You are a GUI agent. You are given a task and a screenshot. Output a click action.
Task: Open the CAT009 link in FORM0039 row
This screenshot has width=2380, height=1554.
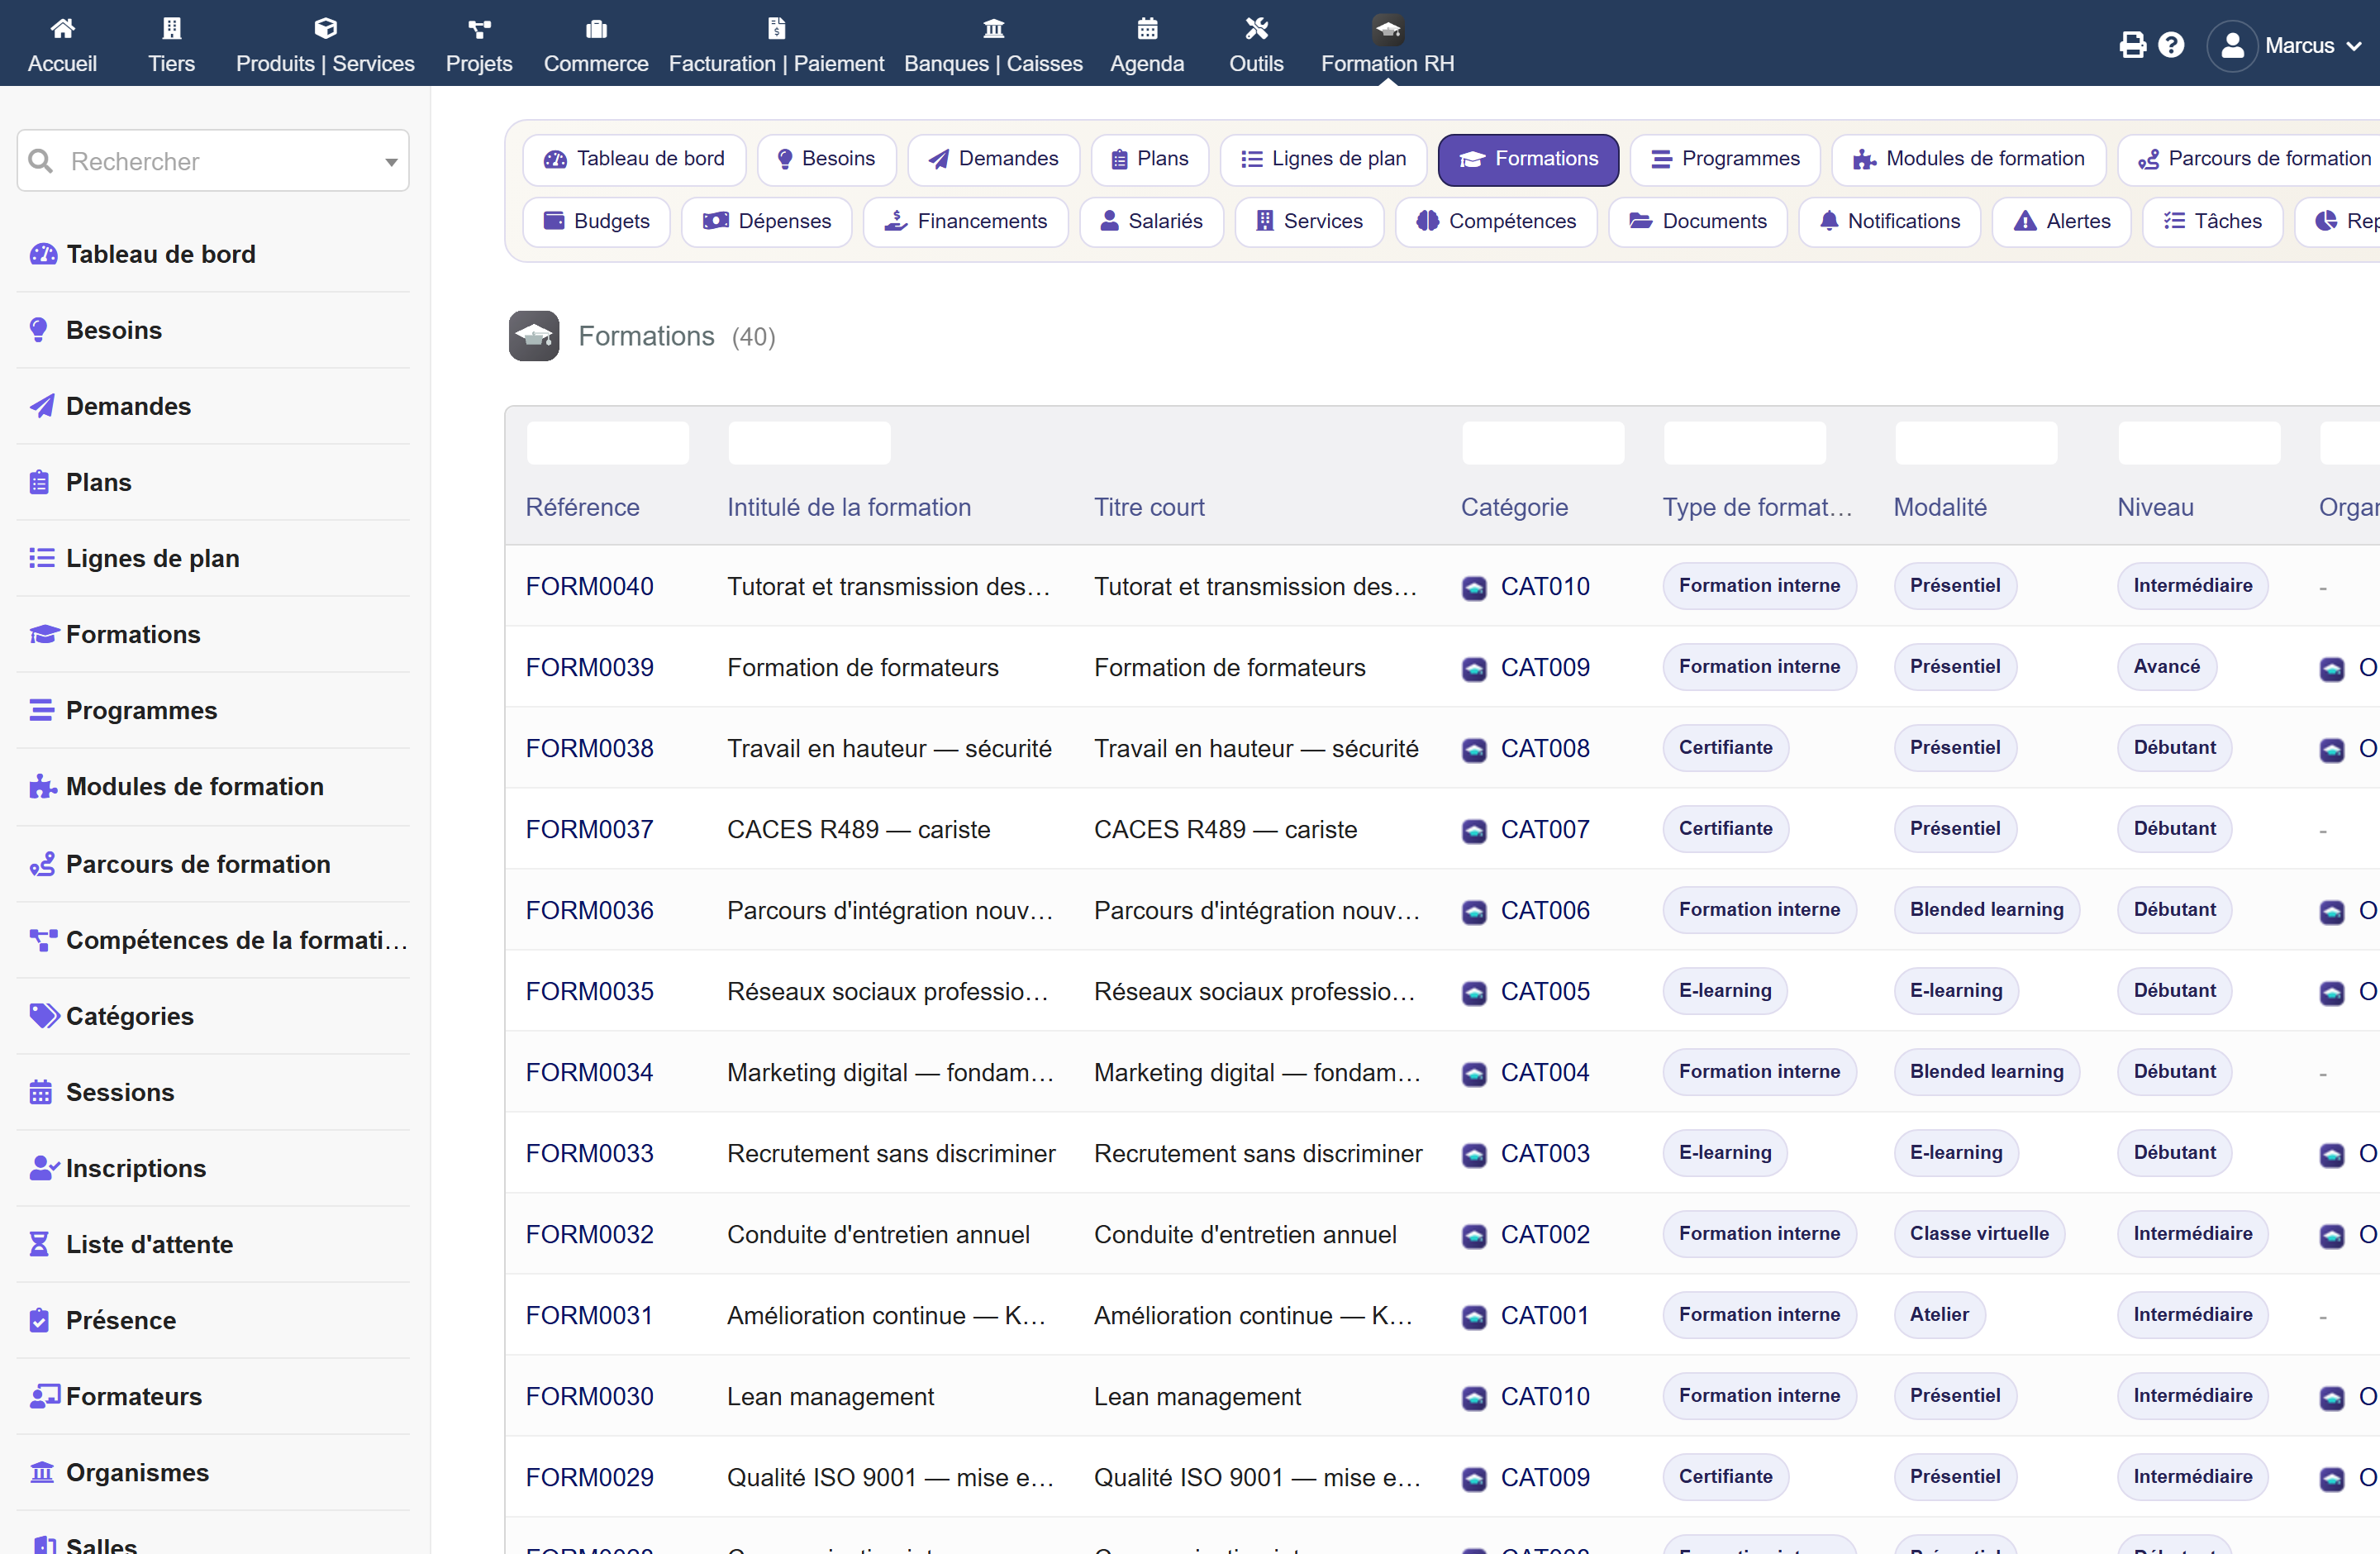pos(1545,667)
